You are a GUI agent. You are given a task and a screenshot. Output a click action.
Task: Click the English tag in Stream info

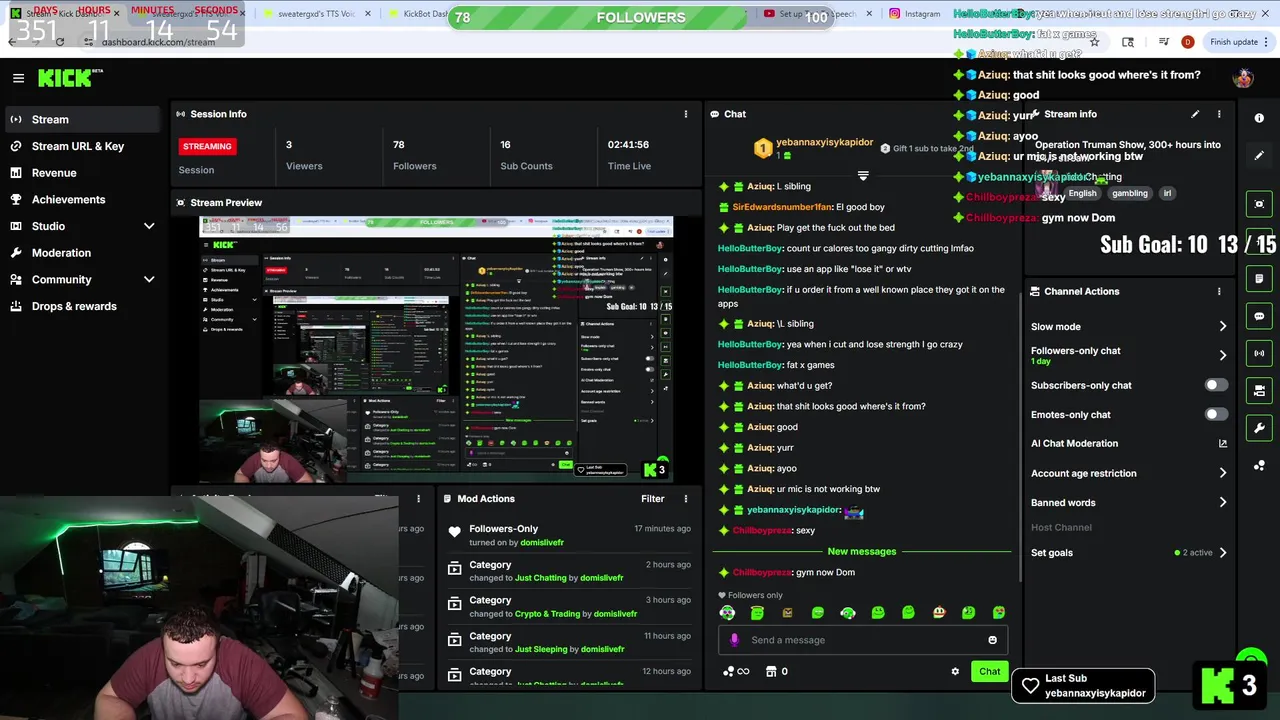pos(1082,193)
